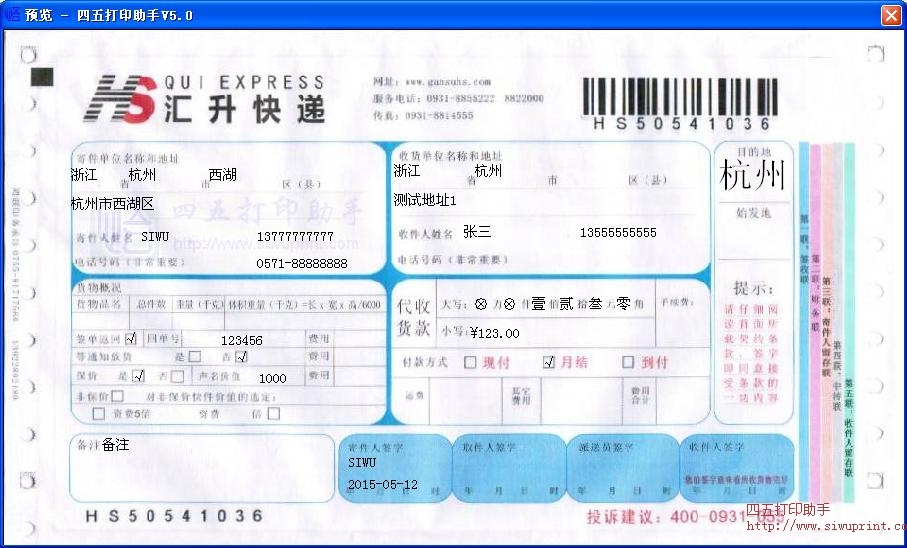Click sender province 浙江 under 寄件单位名称和地址
The image size is (907, 548).
(x=84, y=174)
